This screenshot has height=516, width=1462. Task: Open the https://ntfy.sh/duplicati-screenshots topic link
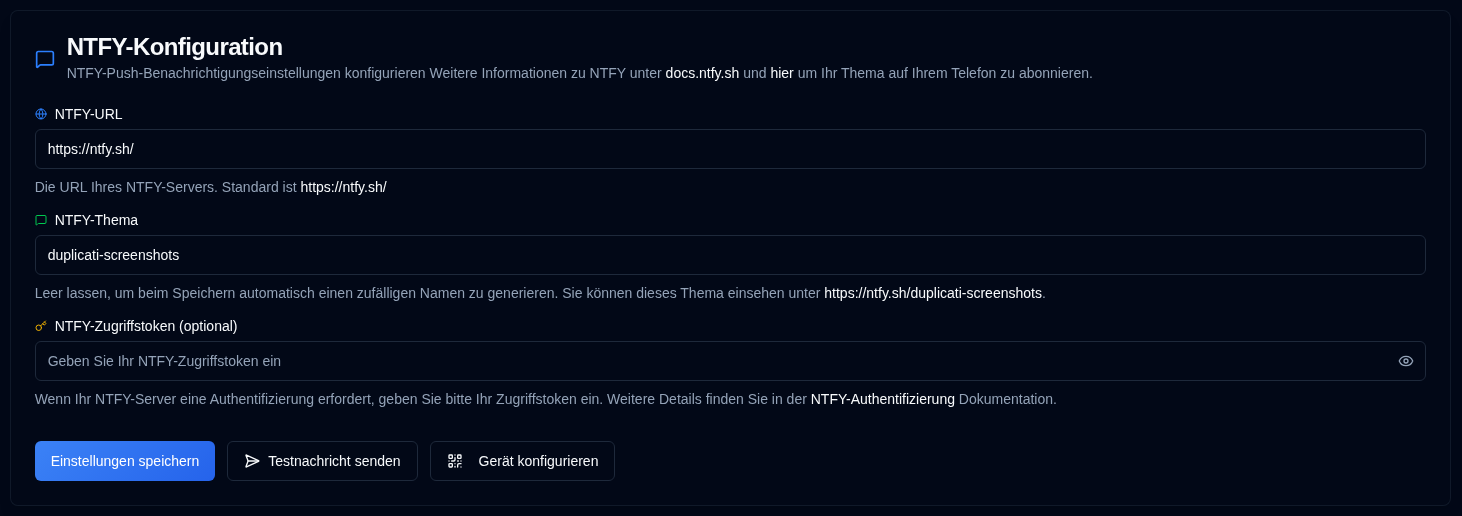coord(933,293)
